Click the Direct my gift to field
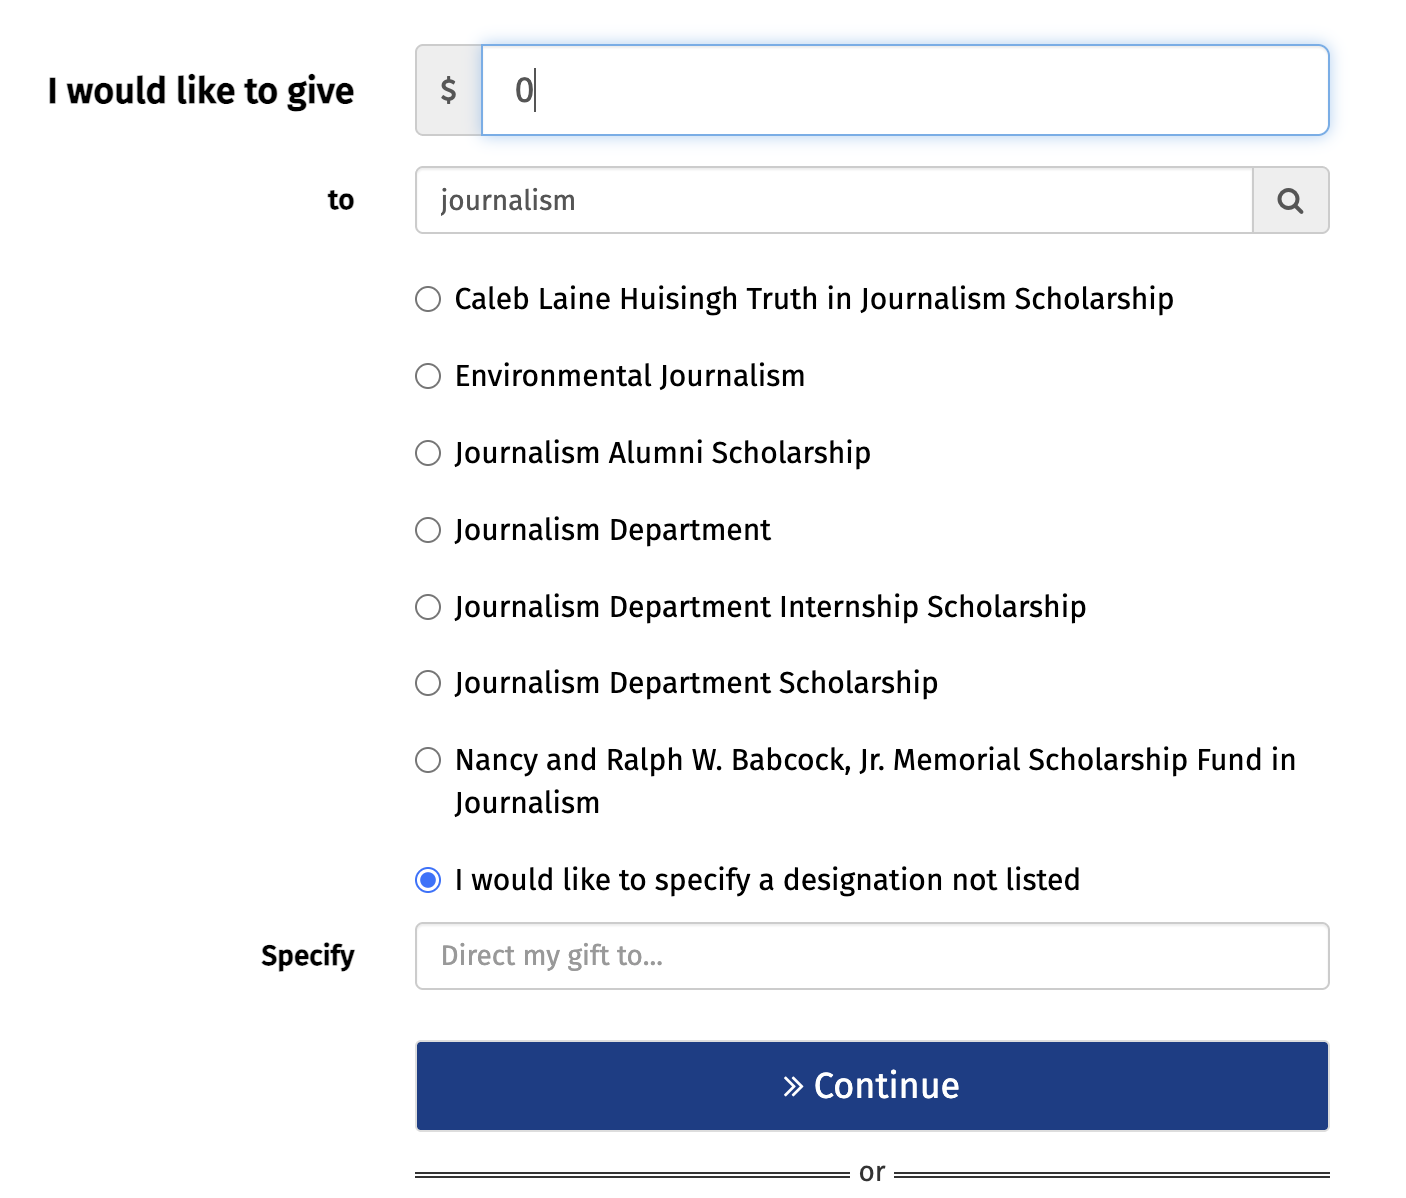Viewport: 1406px width, 1198px height. pos(870,956)
